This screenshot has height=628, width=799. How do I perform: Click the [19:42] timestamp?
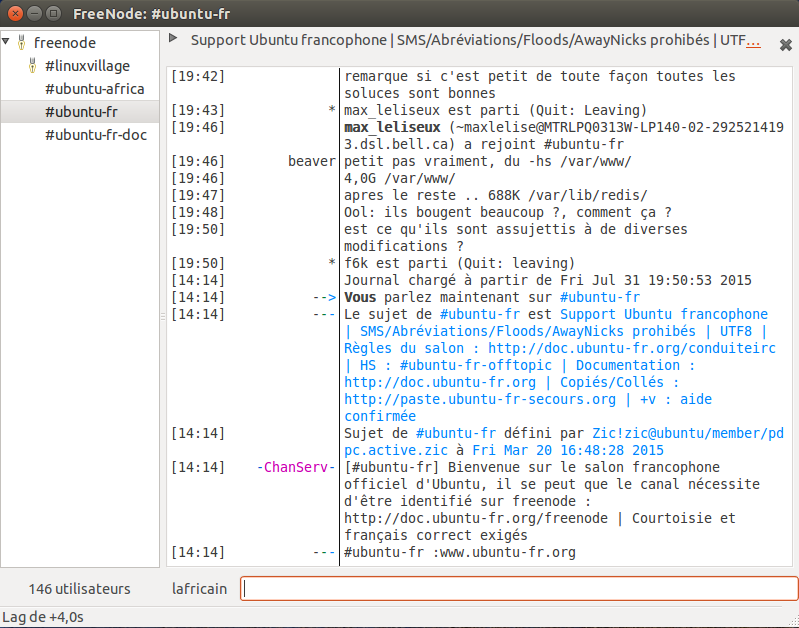pyautogui.click(x=198, y=76)
